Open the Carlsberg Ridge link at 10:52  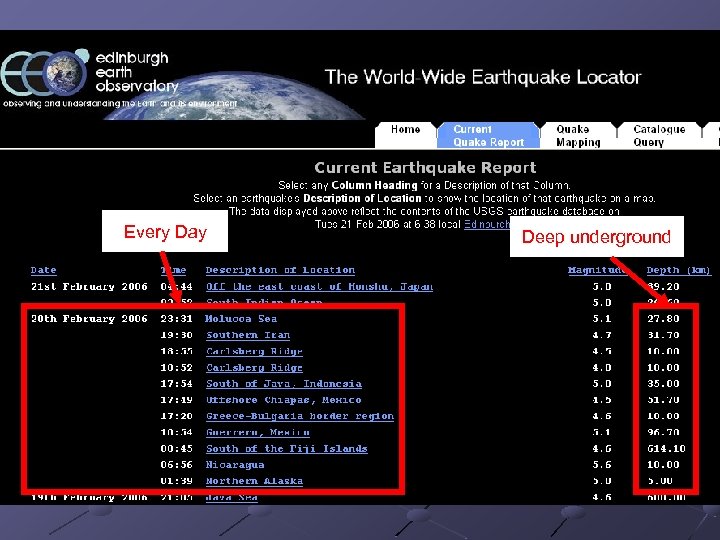coord(254,367)
